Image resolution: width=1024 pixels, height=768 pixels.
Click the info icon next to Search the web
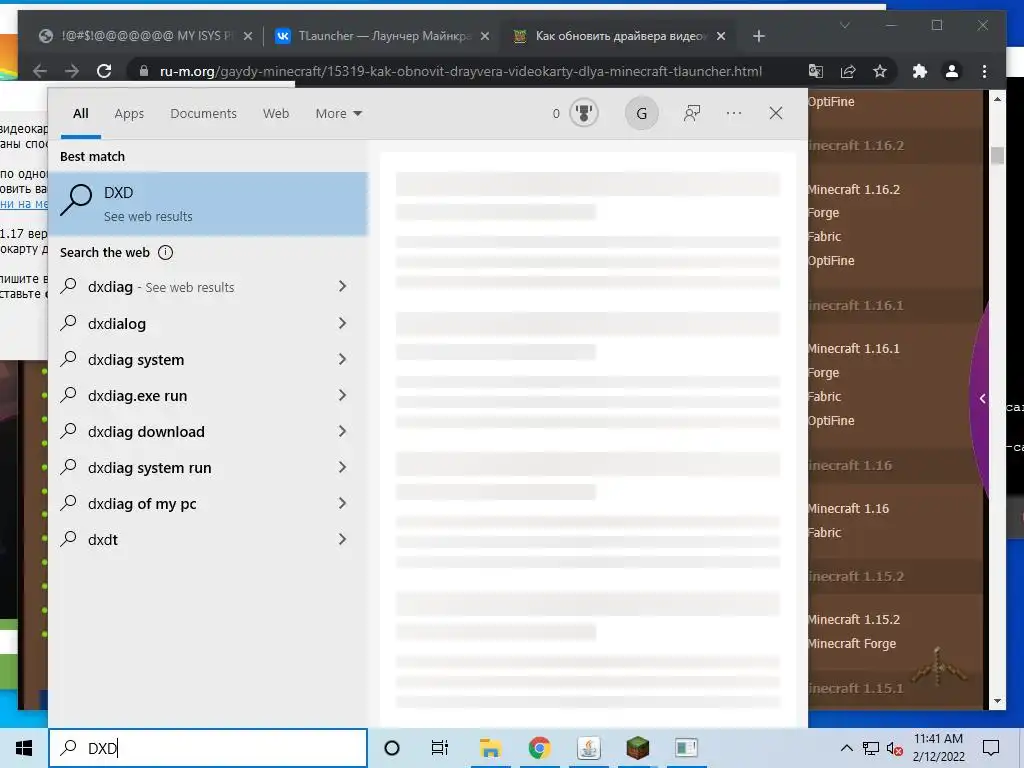point(165,253)
